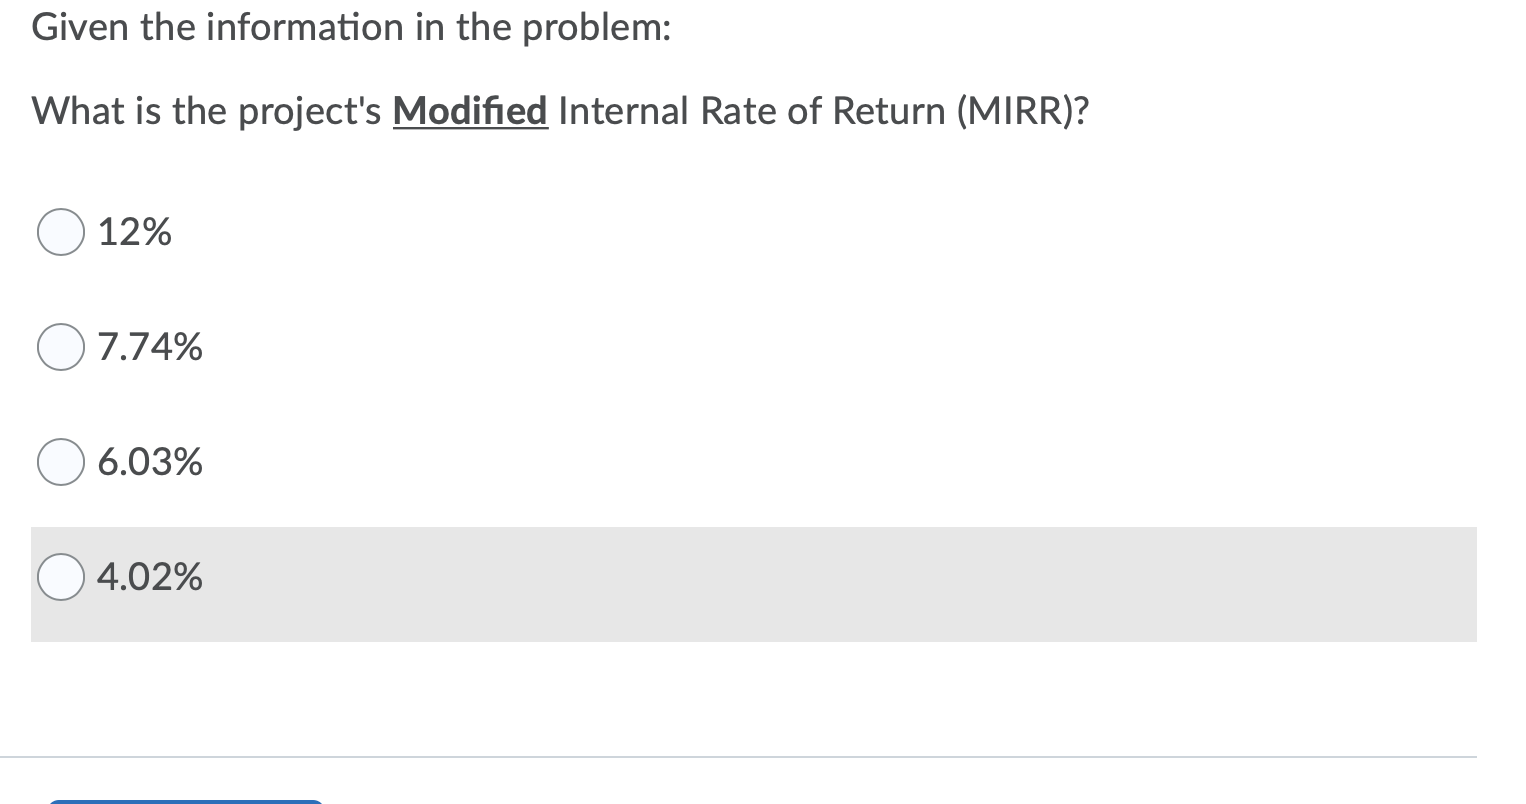Click the bolded word Modified in the question

coord(469,111)
